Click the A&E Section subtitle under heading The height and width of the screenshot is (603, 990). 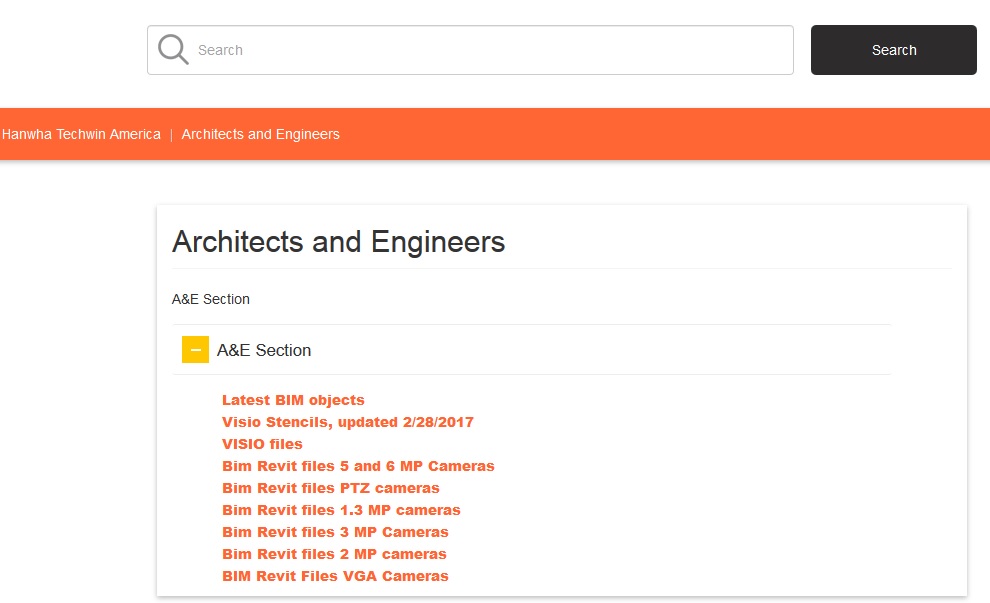click(x=211, y=299)
